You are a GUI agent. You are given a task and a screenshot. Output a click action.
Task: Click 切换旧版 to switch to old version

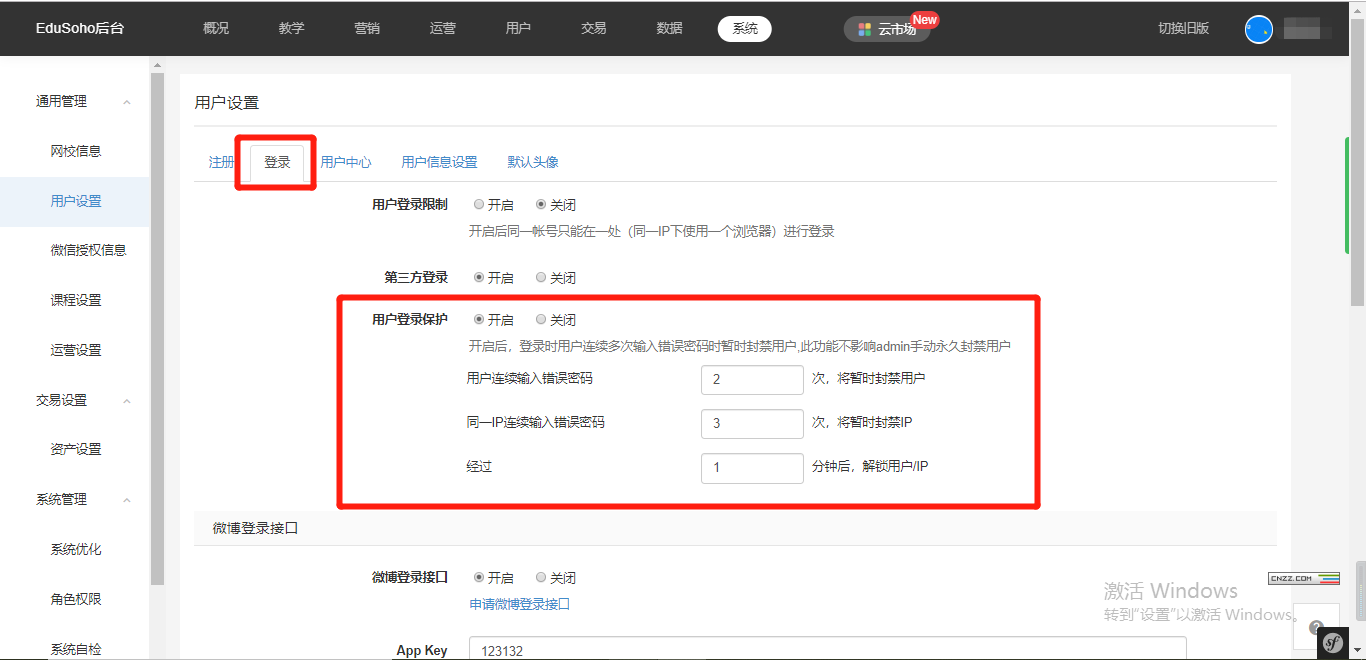coord(1183,28)
